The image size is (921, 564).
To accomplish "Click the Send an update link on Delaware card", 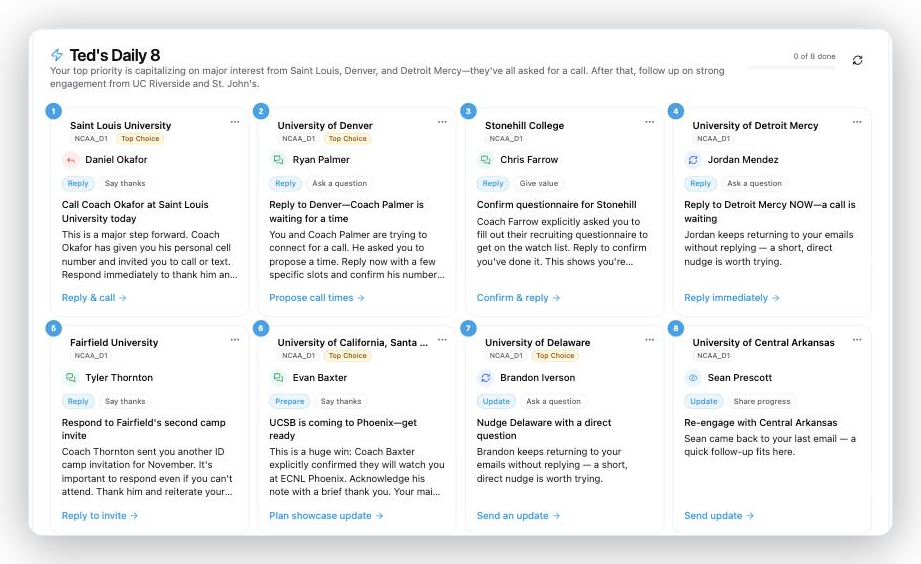I will point(518,516).
